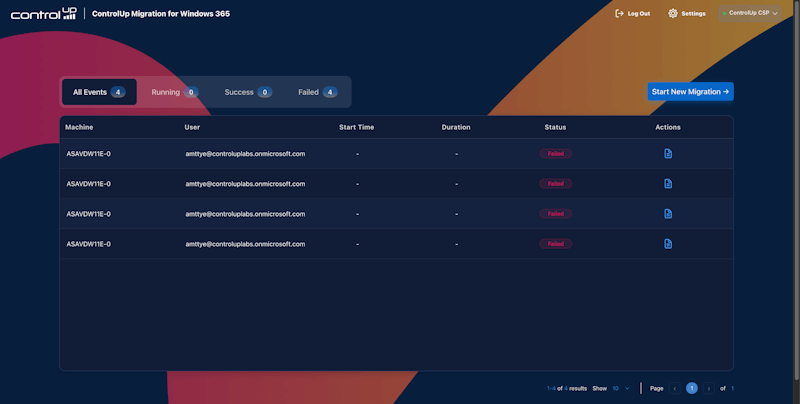Open the Show 10 results-per-page dropdown
800x404 pixels.
tap(620, 388)
